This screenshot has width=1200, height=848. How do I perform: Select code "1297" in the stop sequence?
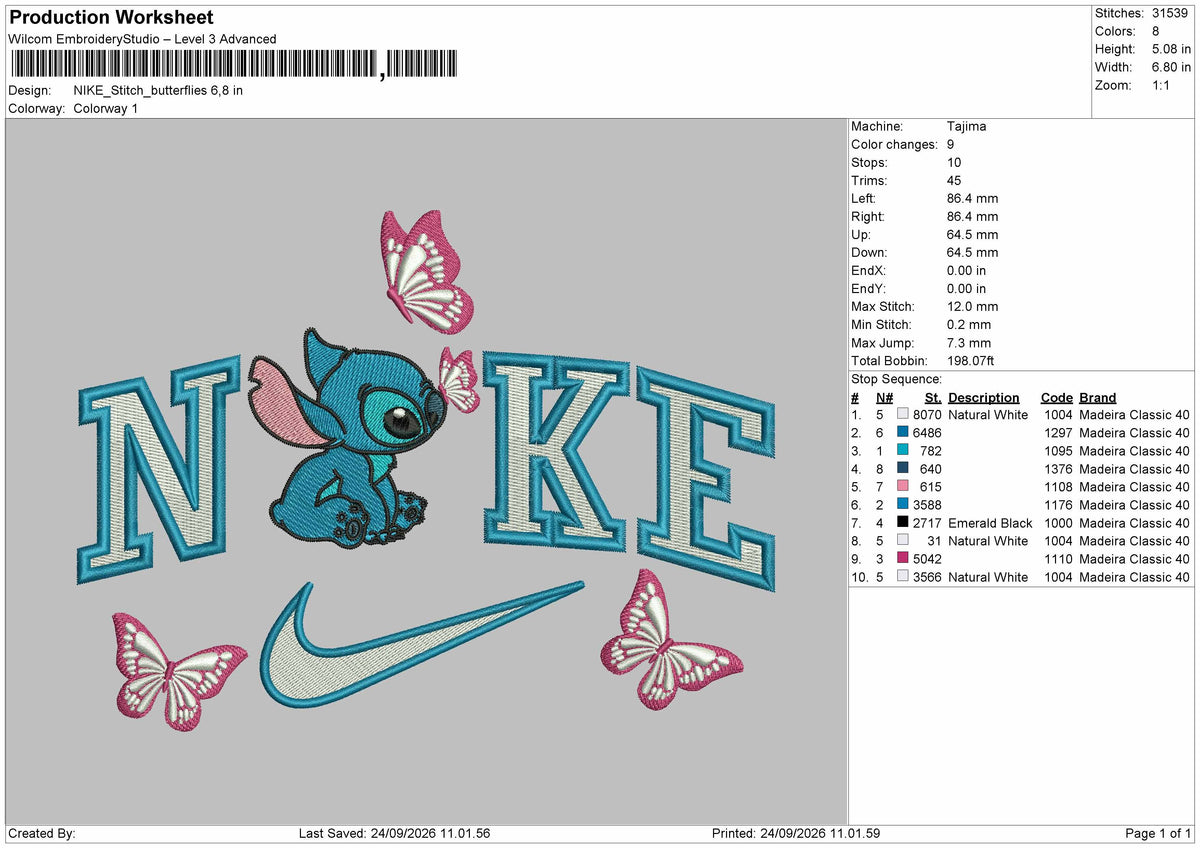pyautogui.click(x=1058, y=433)
